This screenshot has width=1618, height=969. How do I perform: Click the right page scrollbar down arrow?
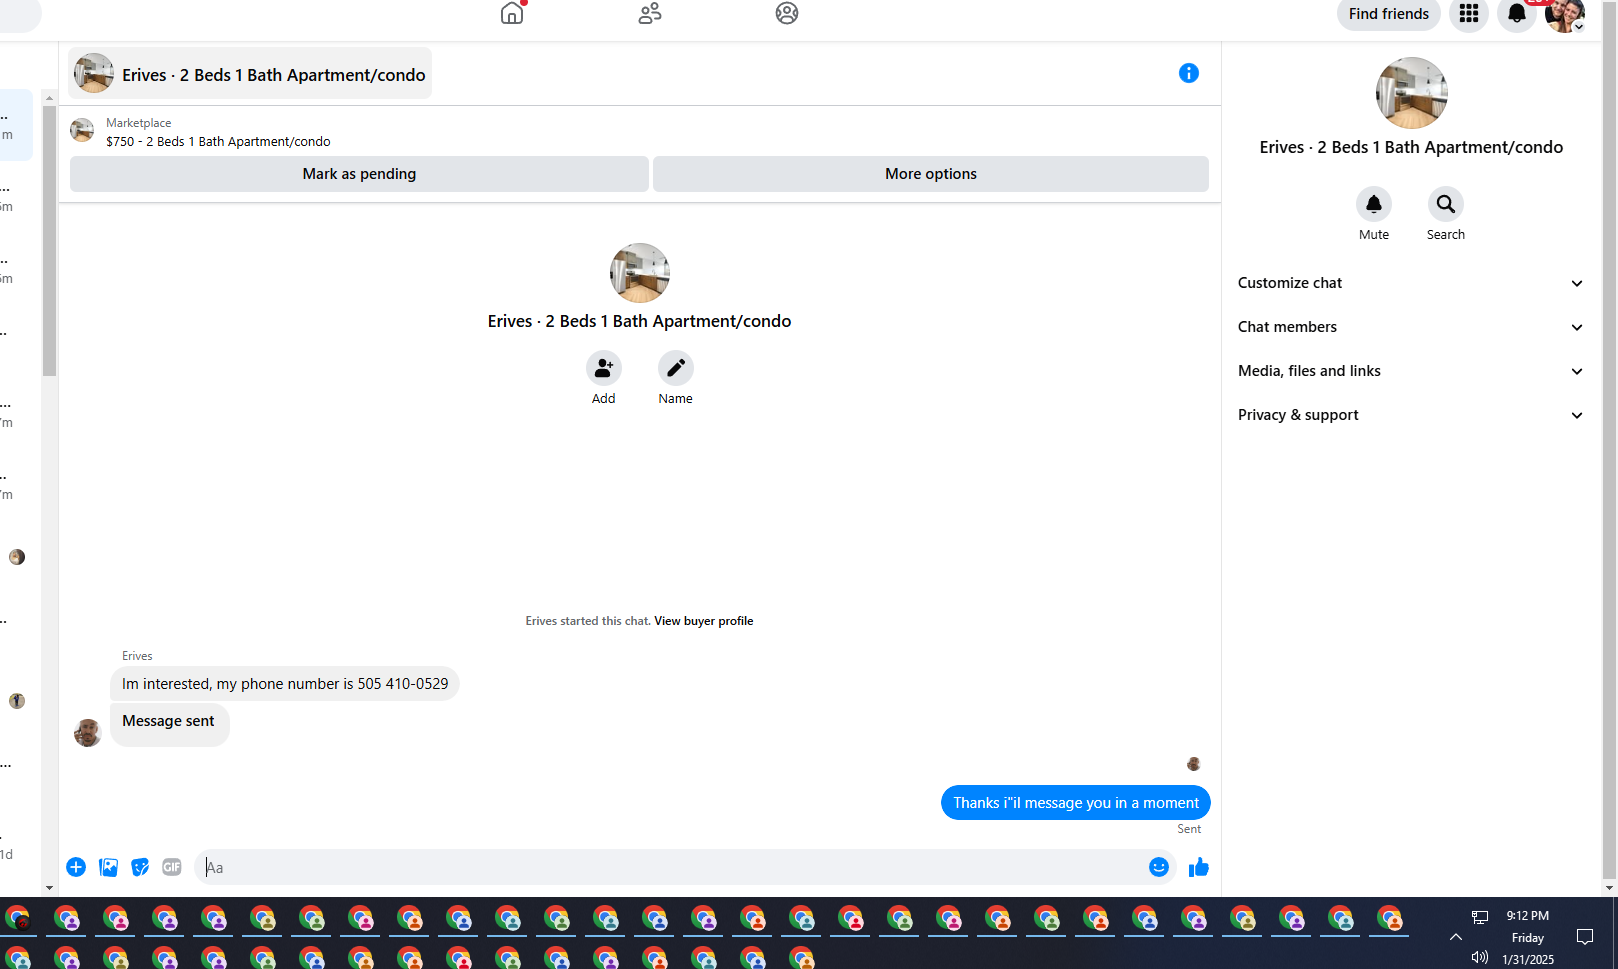1609,887
